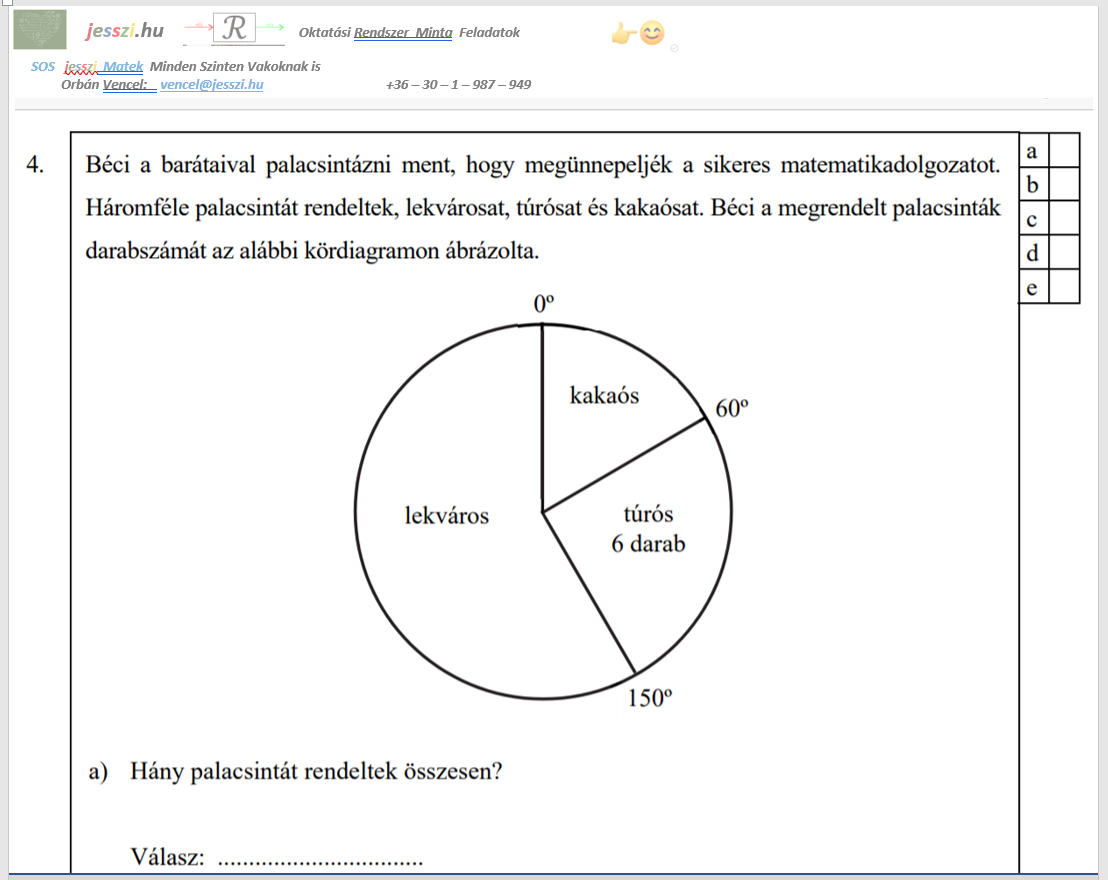The height and width of the screenshot is (880, 1108).
Task: Click the smiling face emoji
Action: tap(652, 33)
